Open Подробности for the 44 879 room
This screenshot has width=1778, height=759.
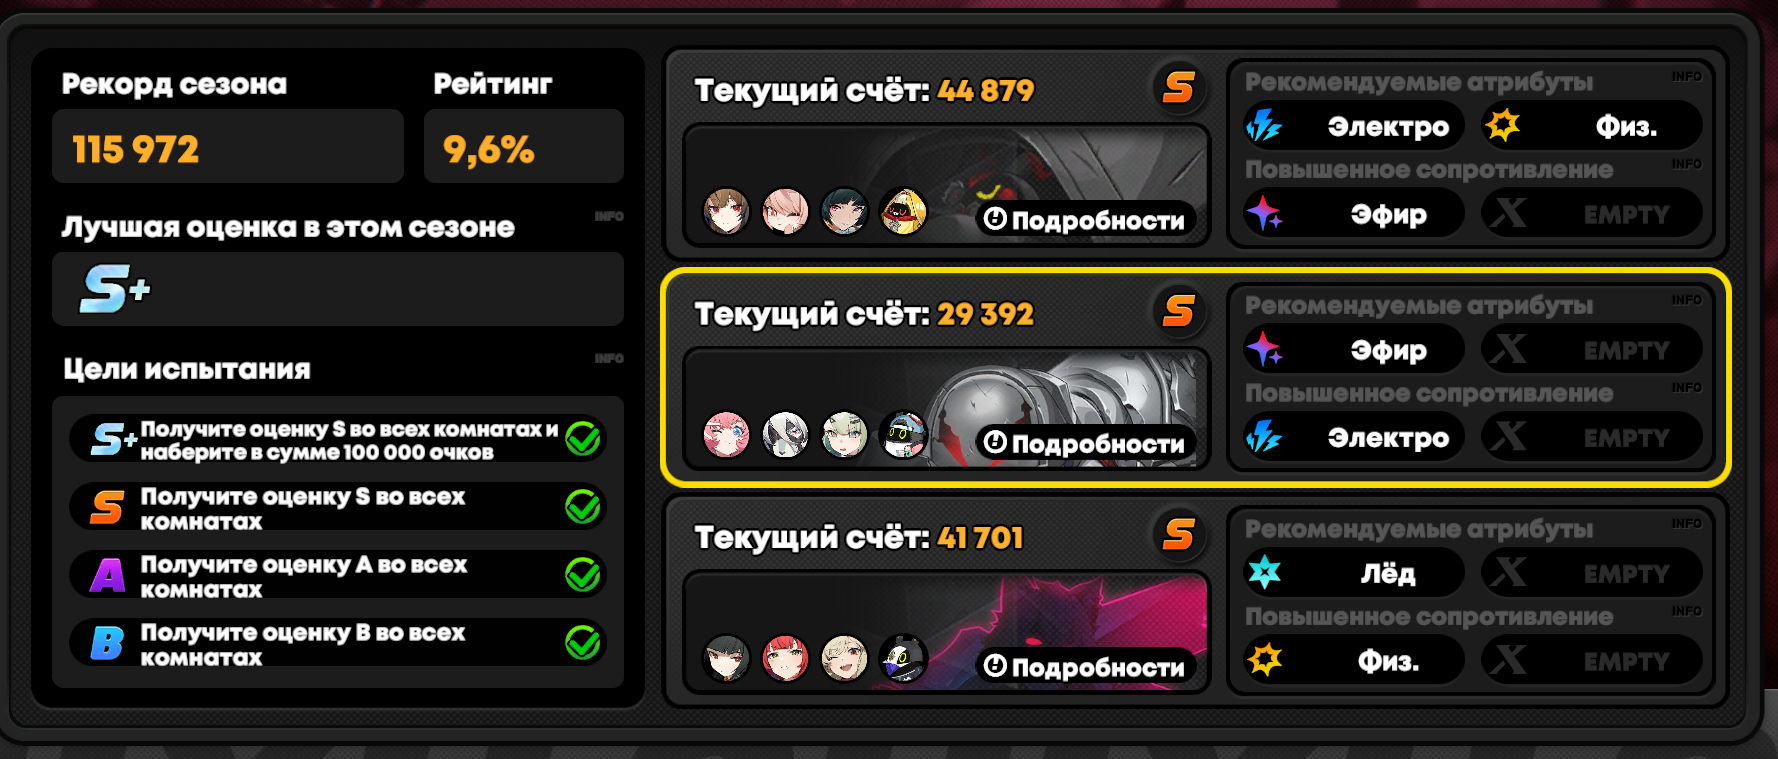click(x=1085, y=220)
